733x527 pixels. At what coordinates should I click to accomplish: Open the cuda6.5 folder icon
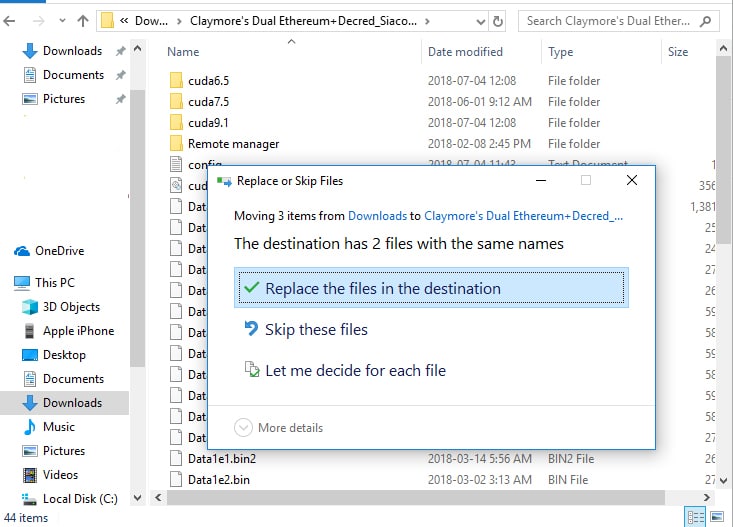click(x=176, y=80)
